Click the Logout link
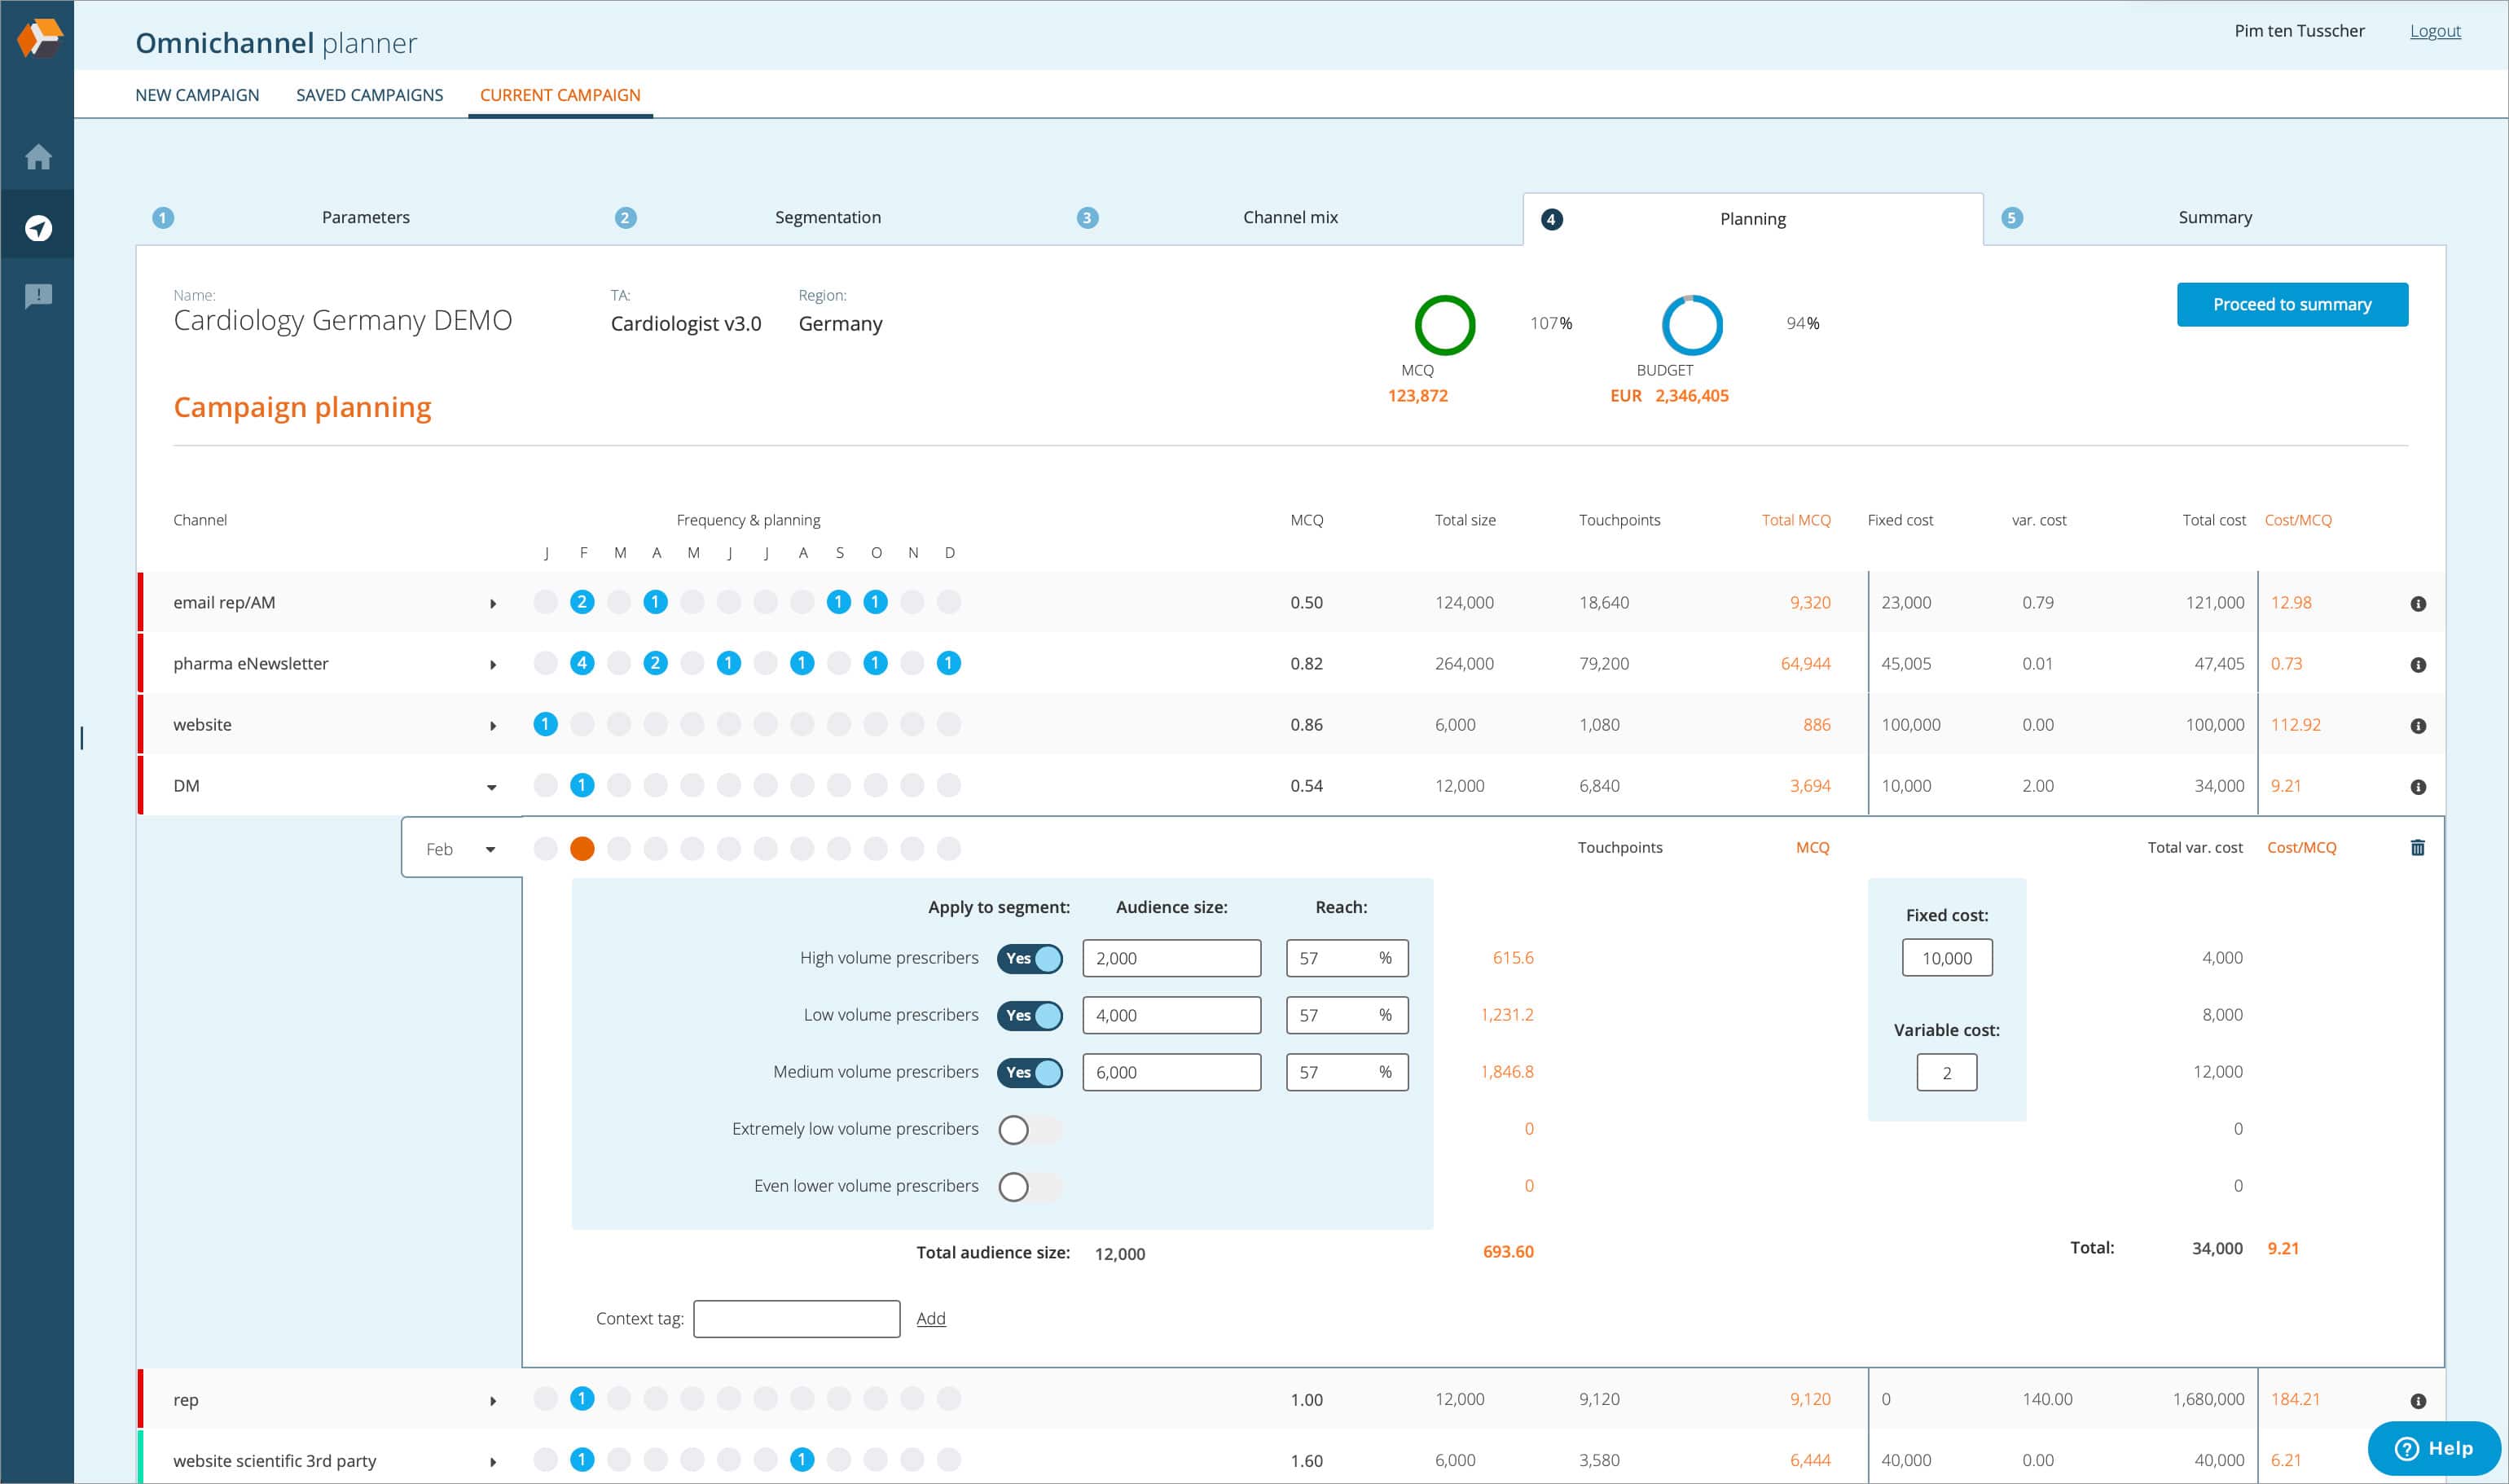Screen dimensions: 2509x1484 pyautogui.click(x=2435, y=31)
